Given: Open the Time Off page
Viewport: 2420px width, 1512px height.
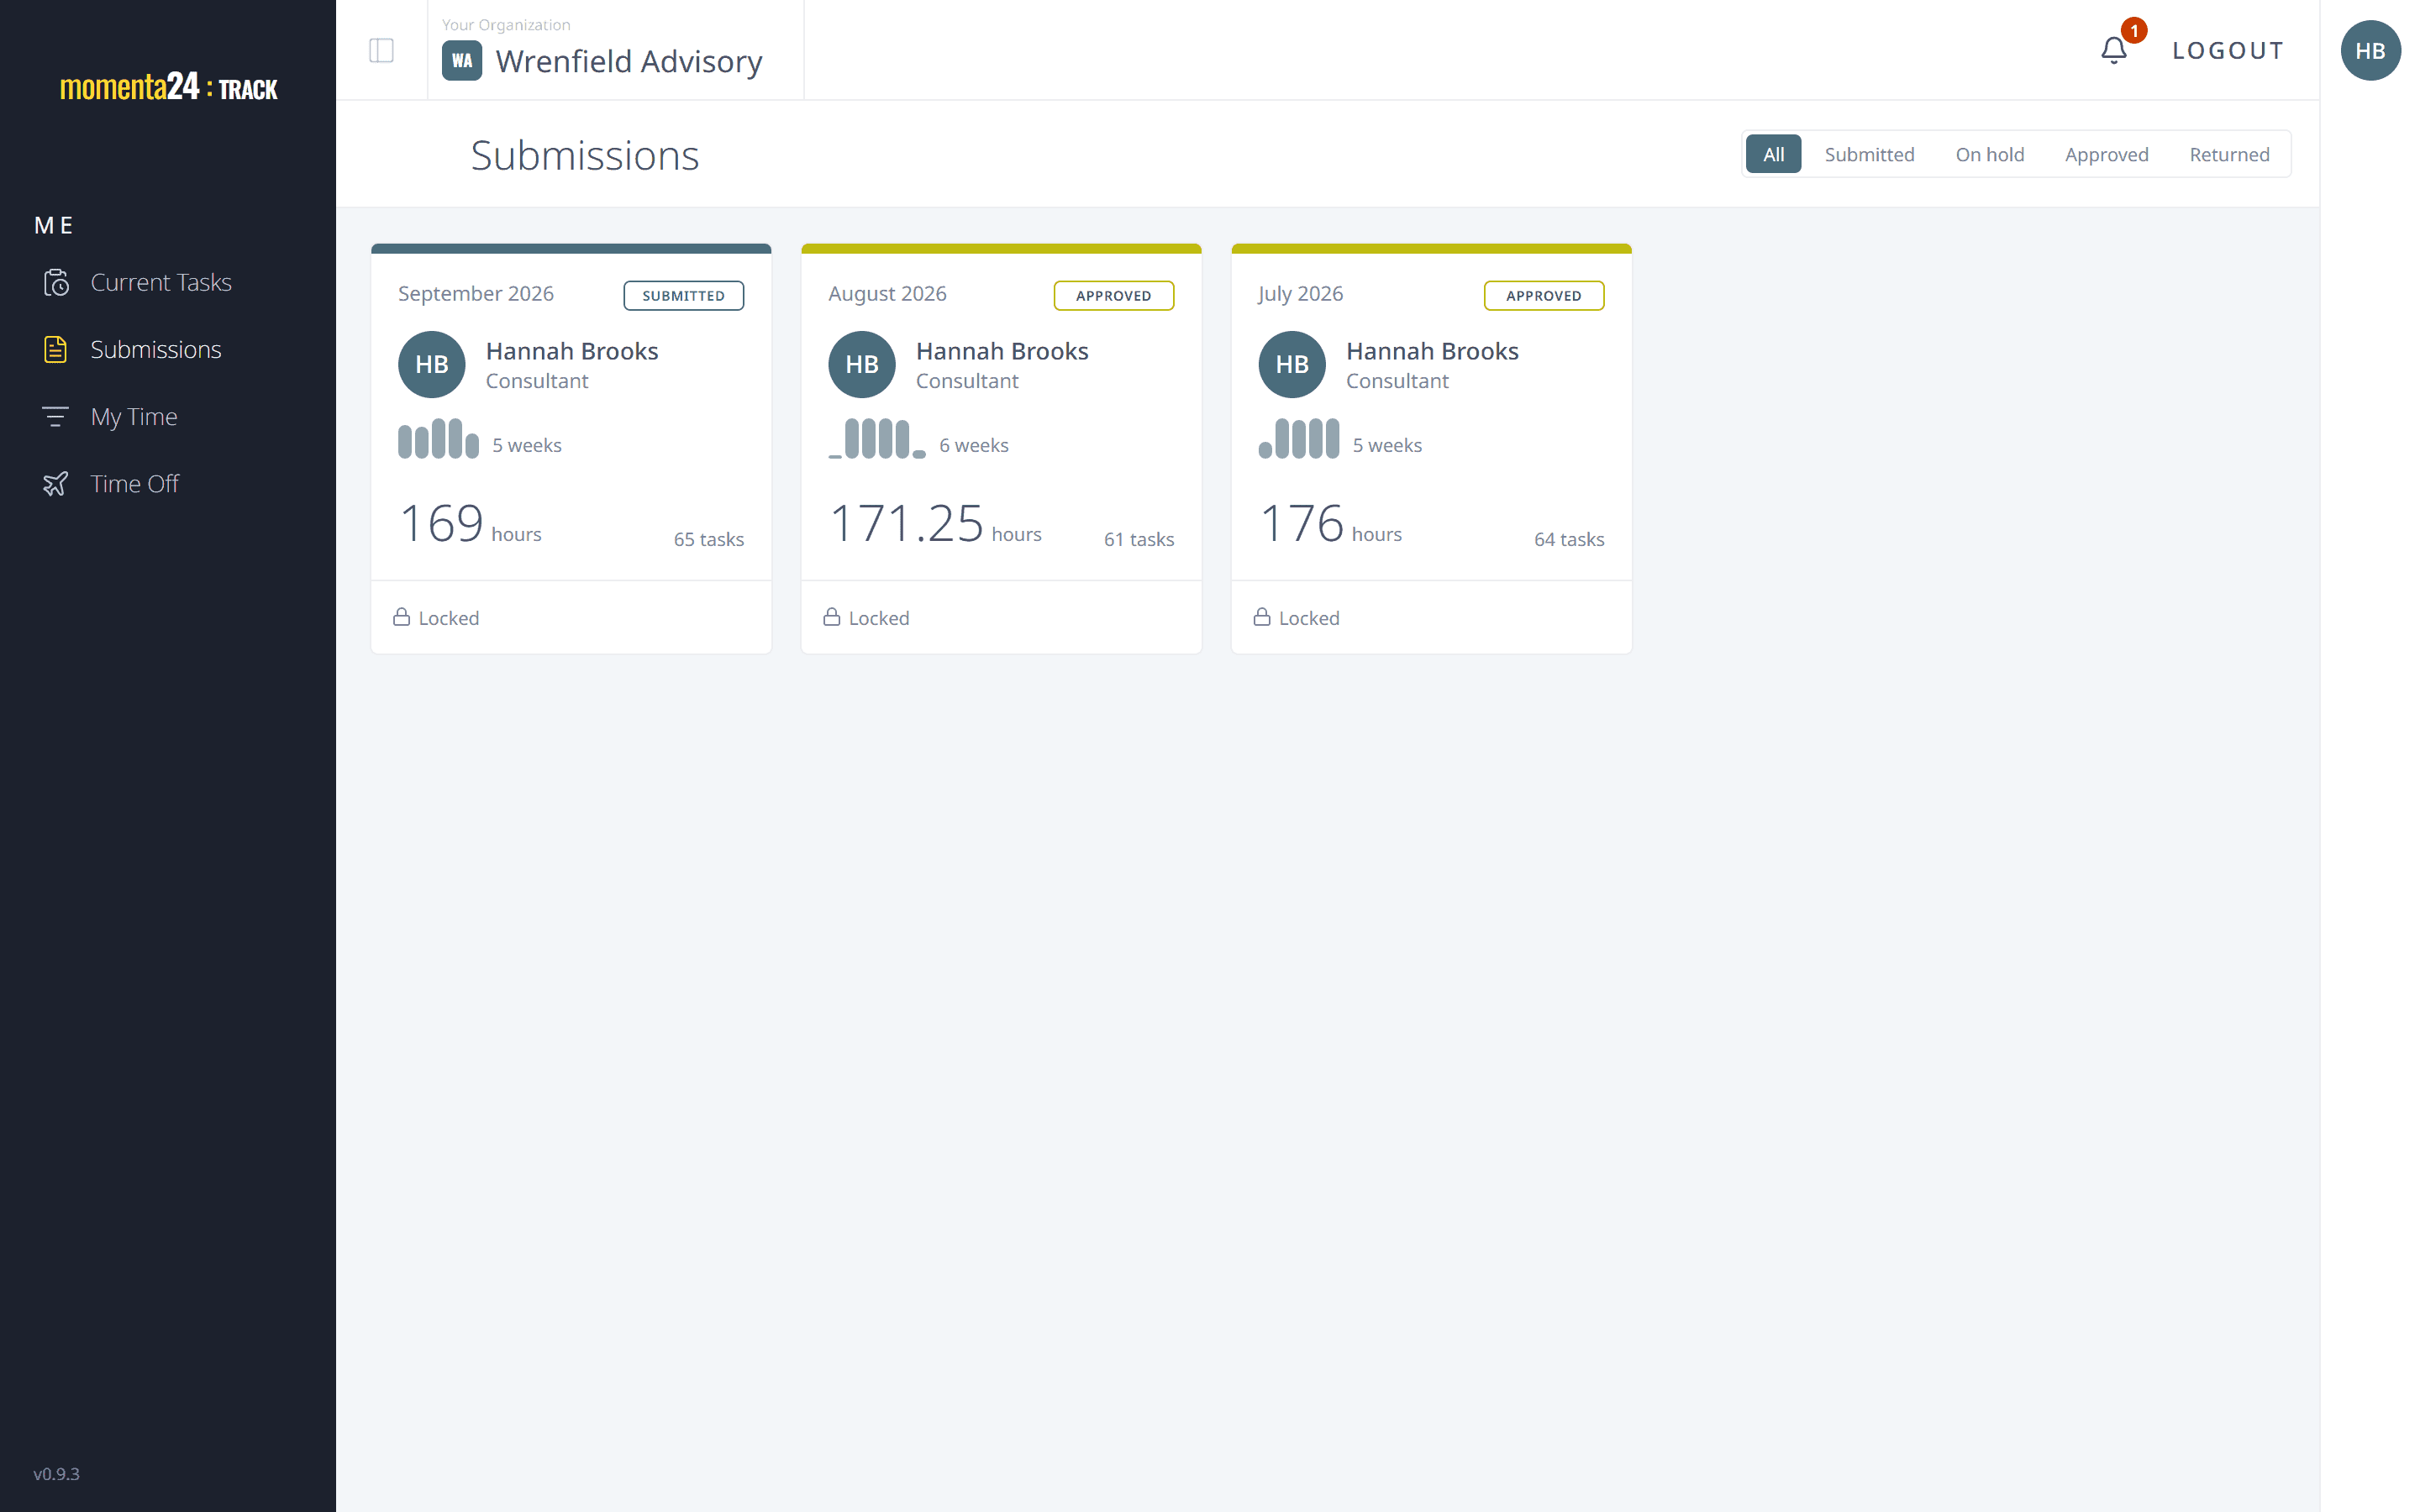Looking at the screenshot, I should (135, 484).
